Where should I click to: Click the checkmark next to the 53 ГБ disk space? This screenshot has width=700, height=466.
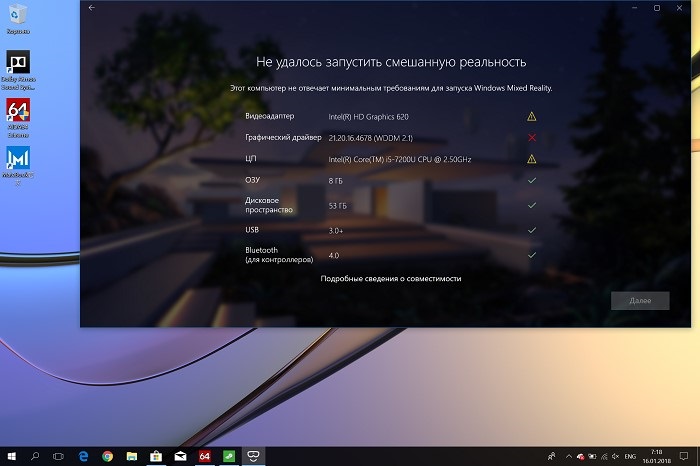click(x=532, y=205)
